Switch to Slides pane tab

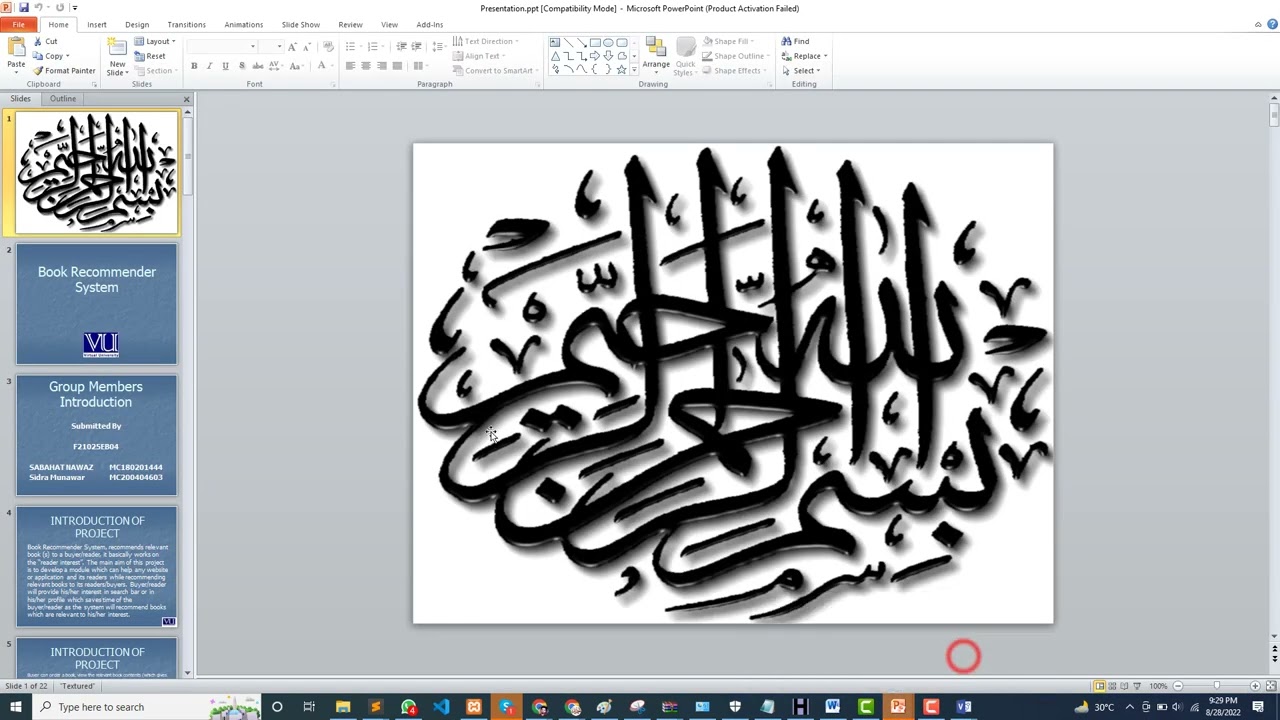pos(21,99)
